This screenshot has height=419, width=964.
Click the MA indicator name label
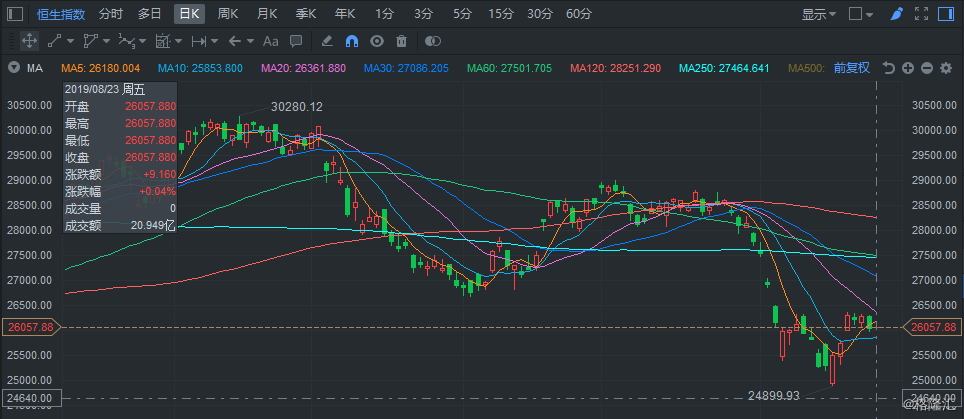pyautogui.click(x=34, y=68)
